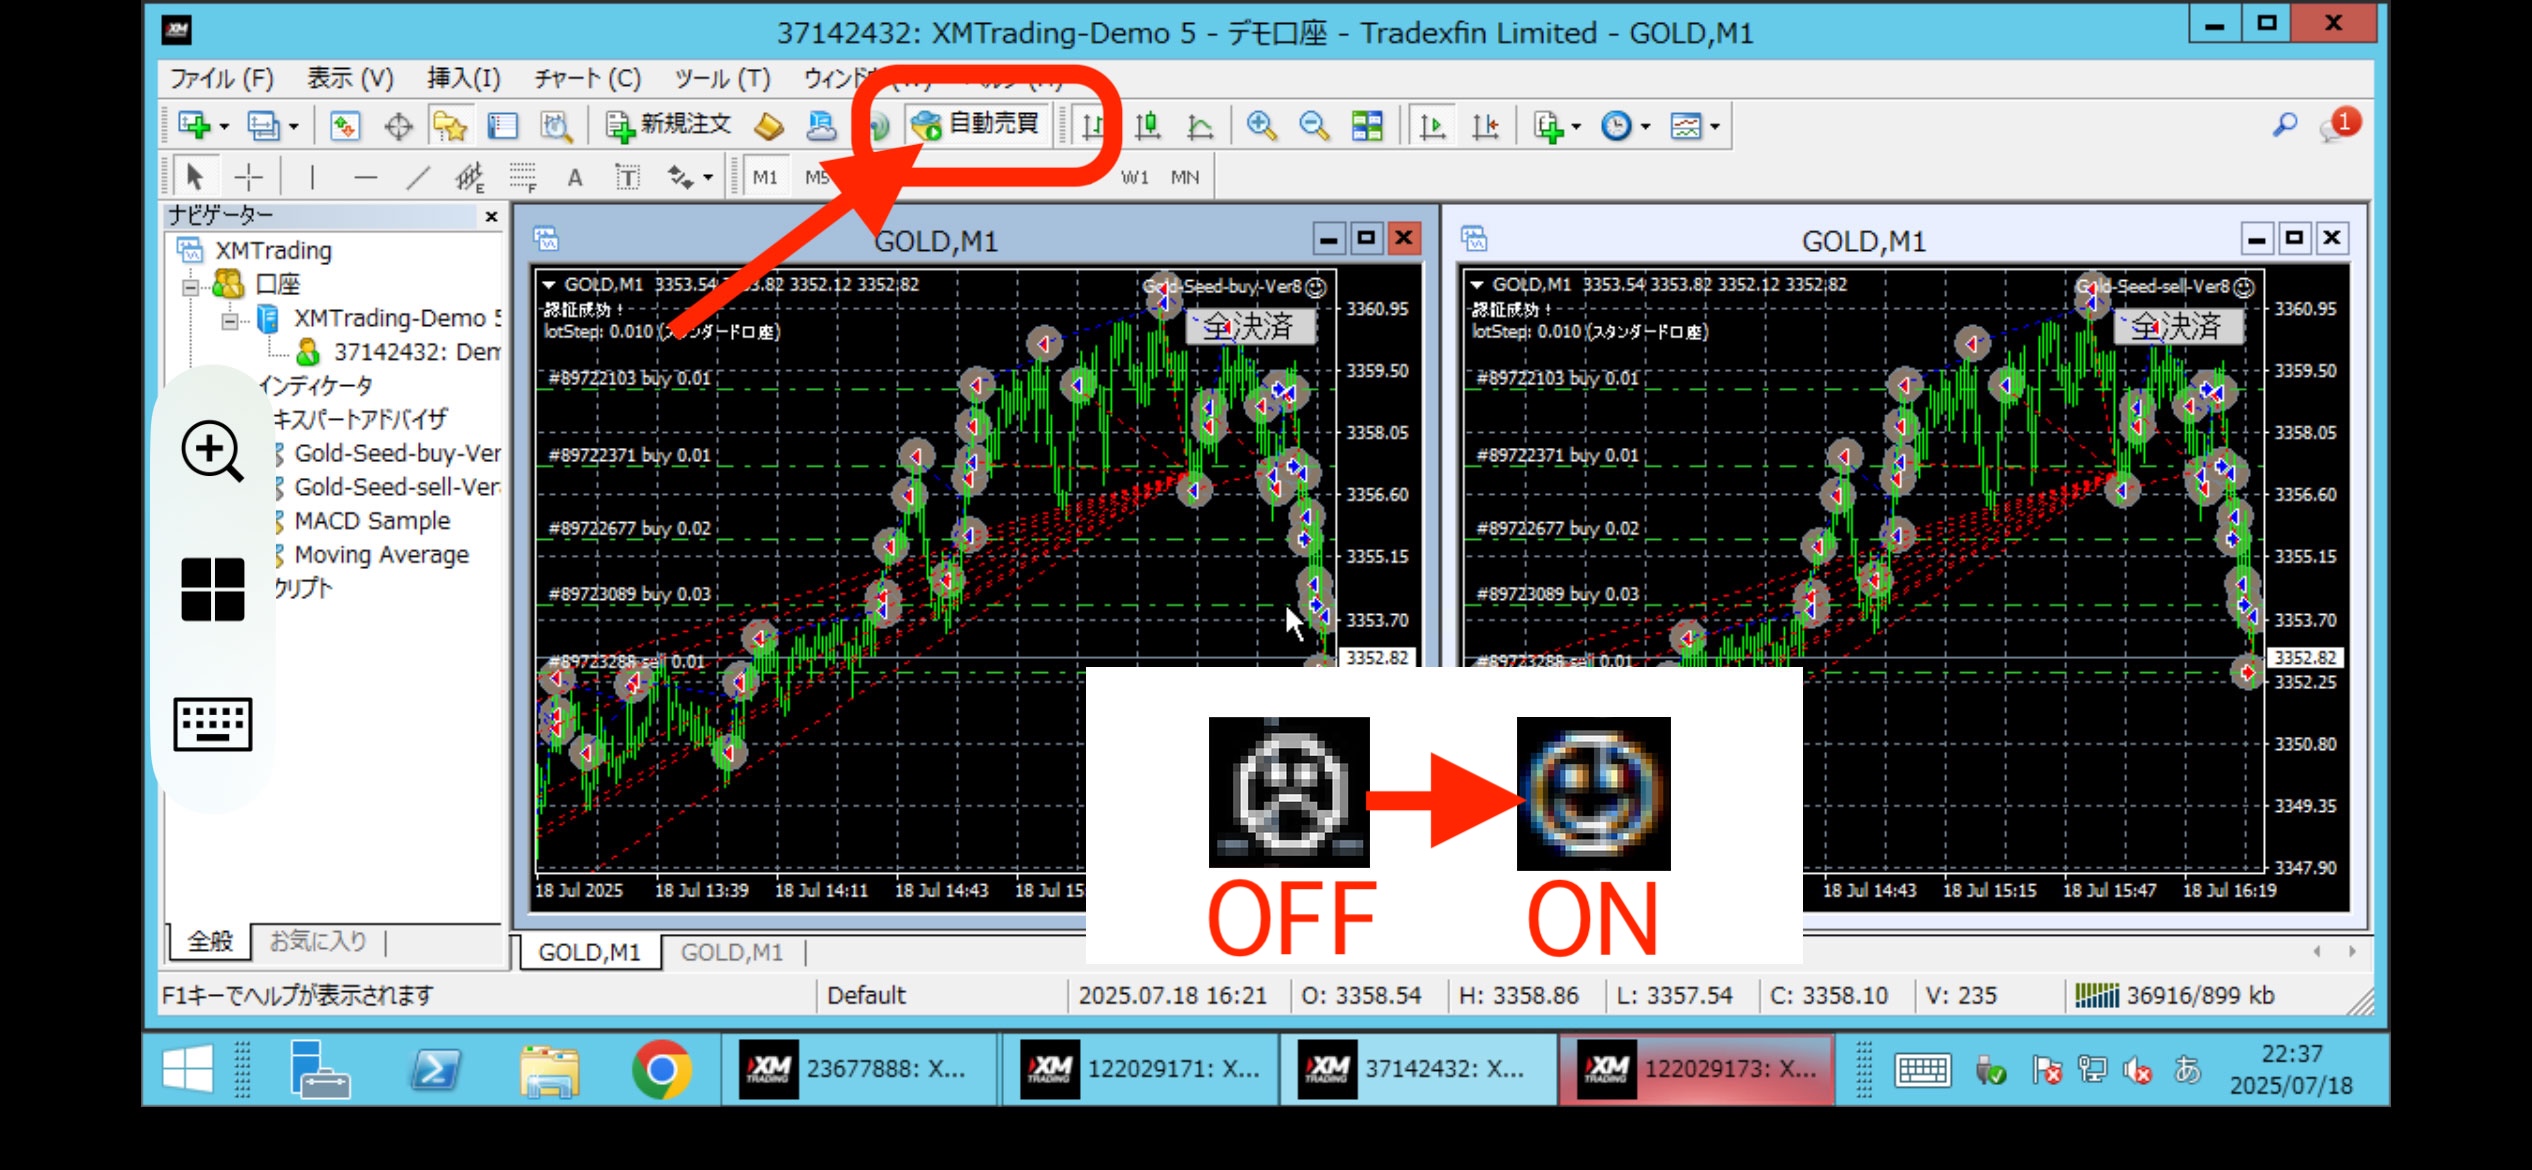Select the W1 timeframe button

click(x=1134, y=177)
